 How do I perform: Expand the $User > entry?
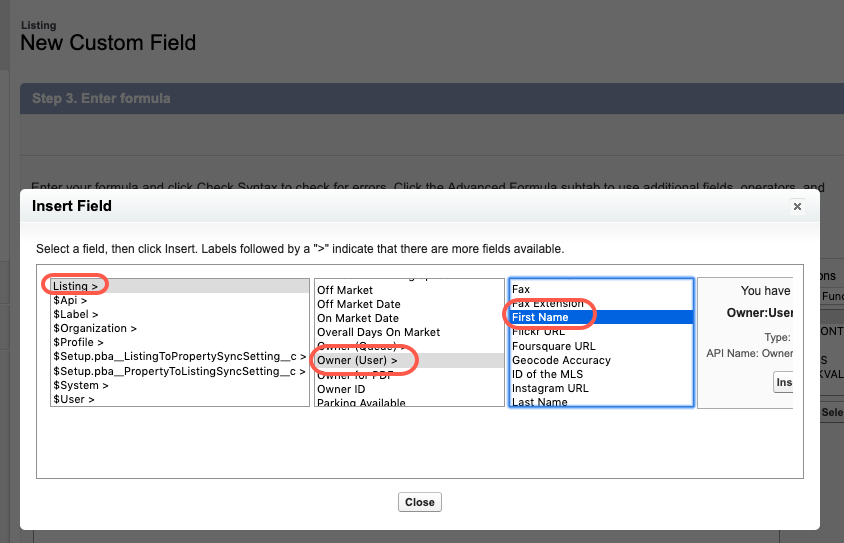click(180, 399)
